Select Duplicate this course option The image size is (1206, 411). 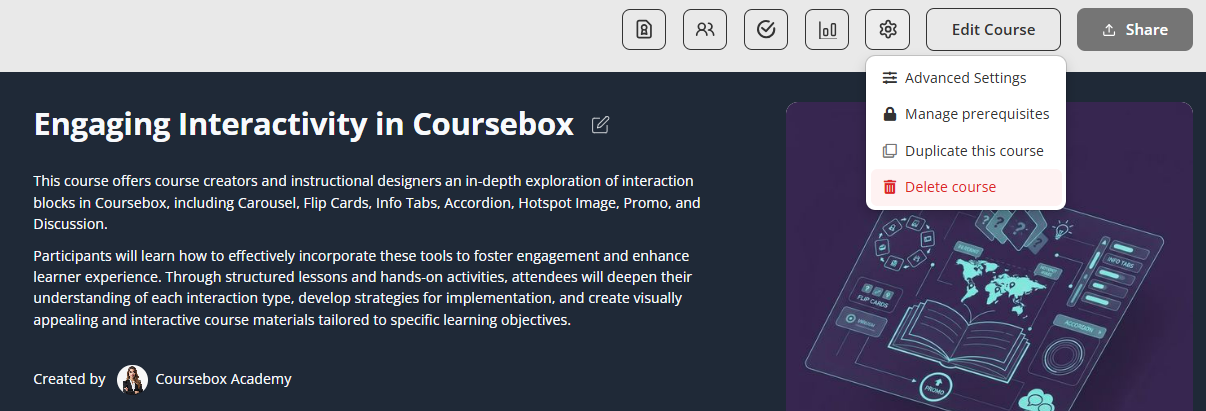973,151
